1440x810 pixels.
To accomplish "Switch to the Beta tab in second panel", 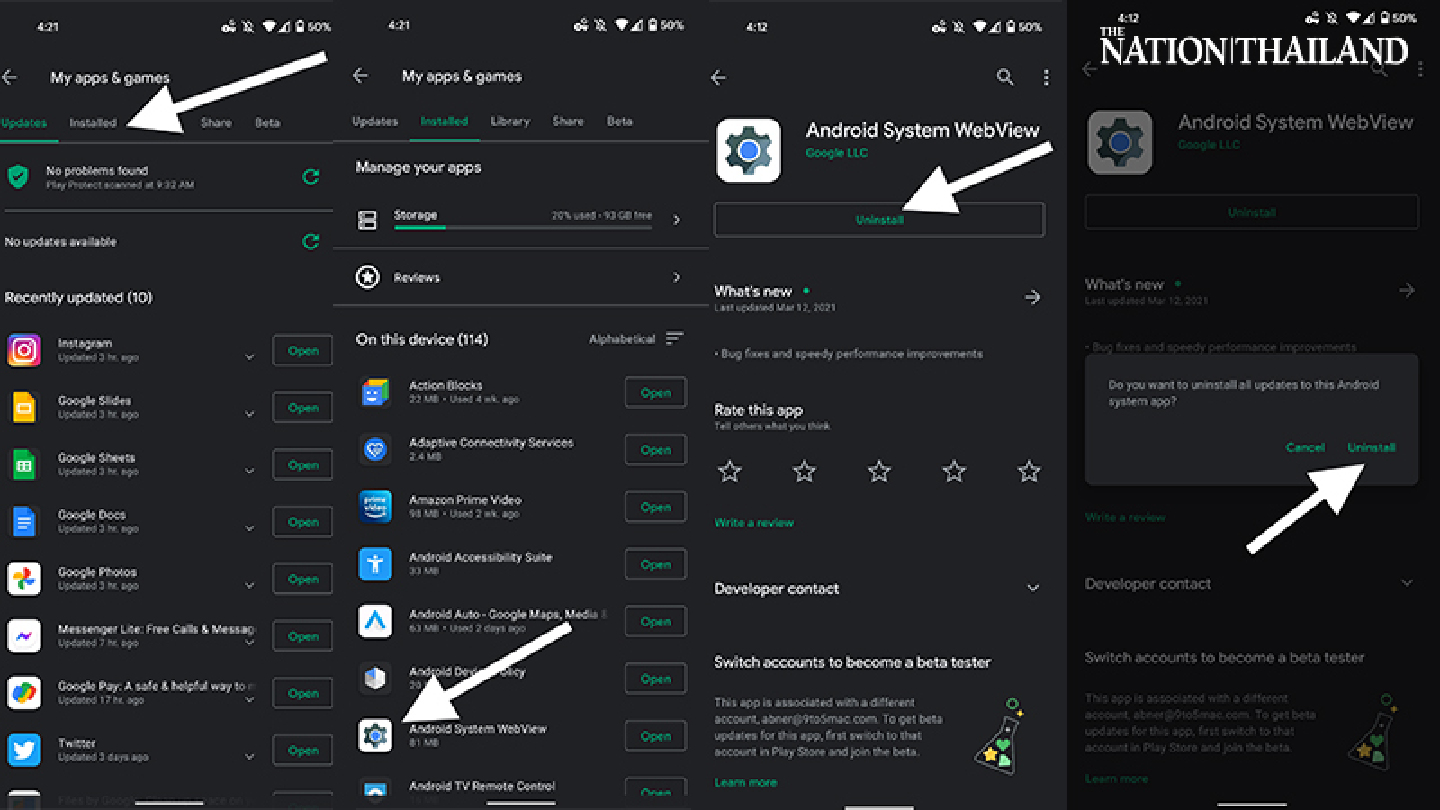I will click(x=620, y=121).
